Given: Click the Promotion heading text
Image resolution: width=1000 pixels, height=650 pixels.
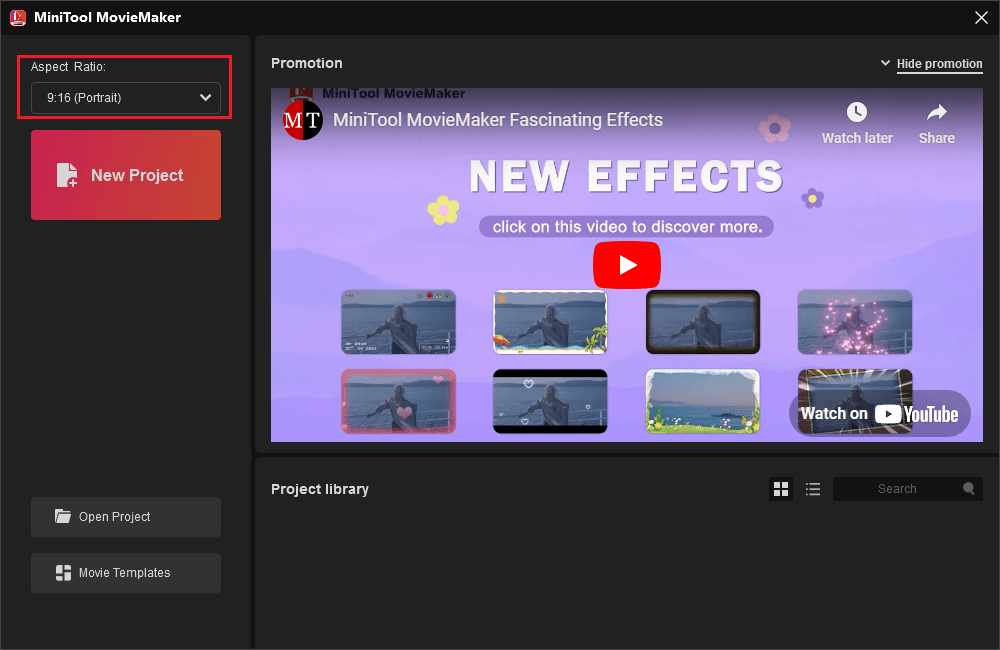Looking at the screenshot, I should pos(307,63).
